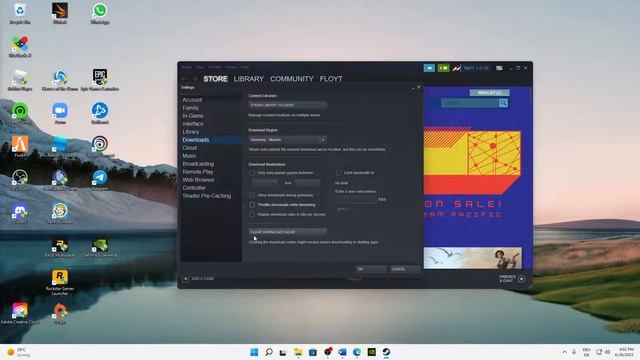
Task: Open the Windows Start menu
Action: (x=254, y=352)
